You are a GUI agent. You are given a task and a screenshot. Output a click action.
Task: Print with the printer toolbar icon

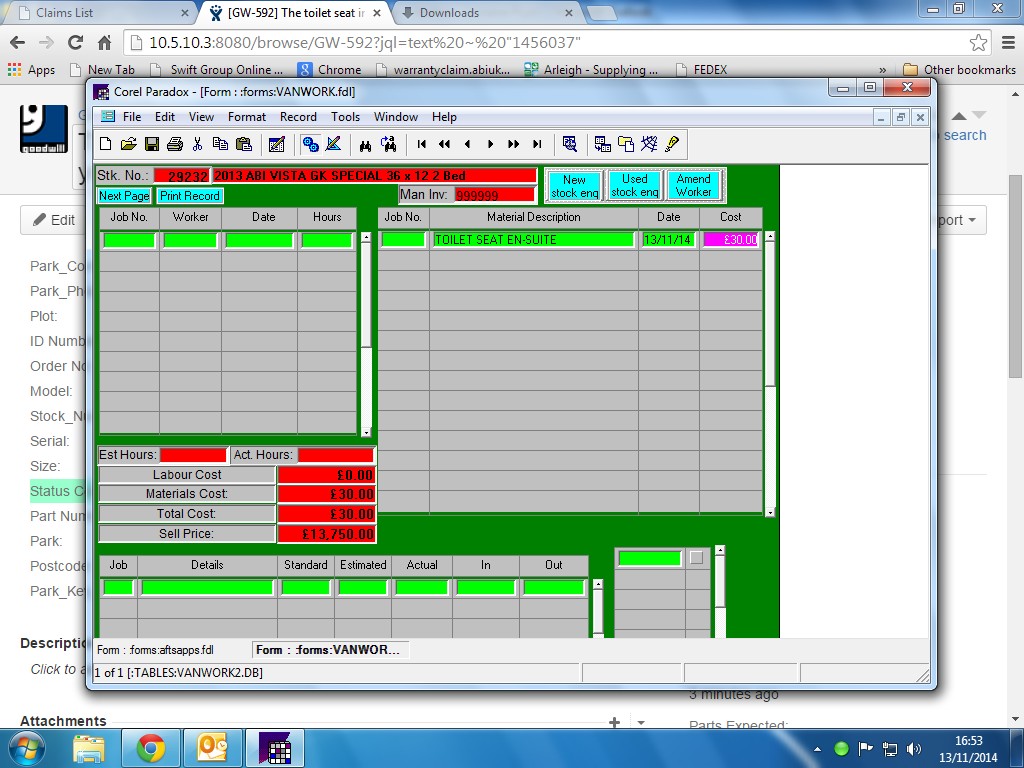[x=174, y=144]
